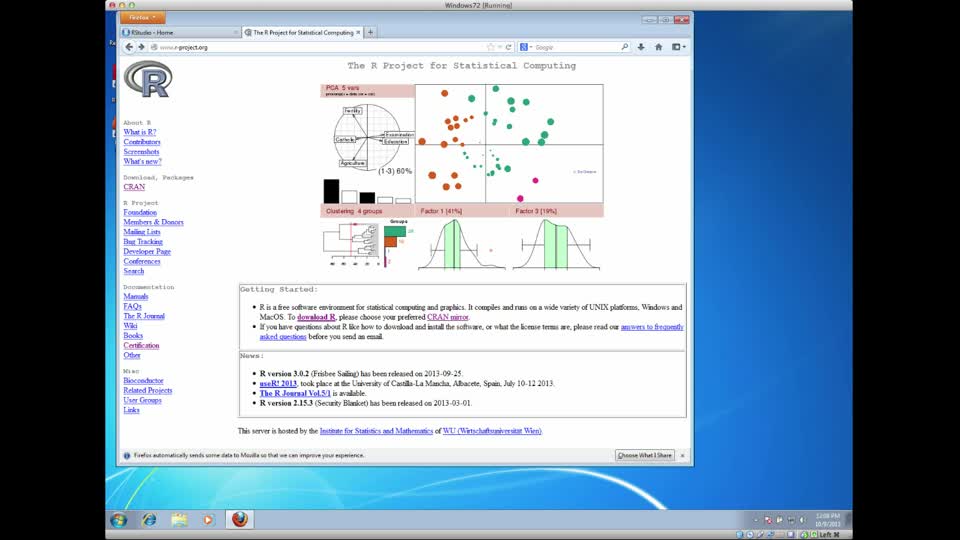Click the PCA clustering graphic image

[462, 178]
